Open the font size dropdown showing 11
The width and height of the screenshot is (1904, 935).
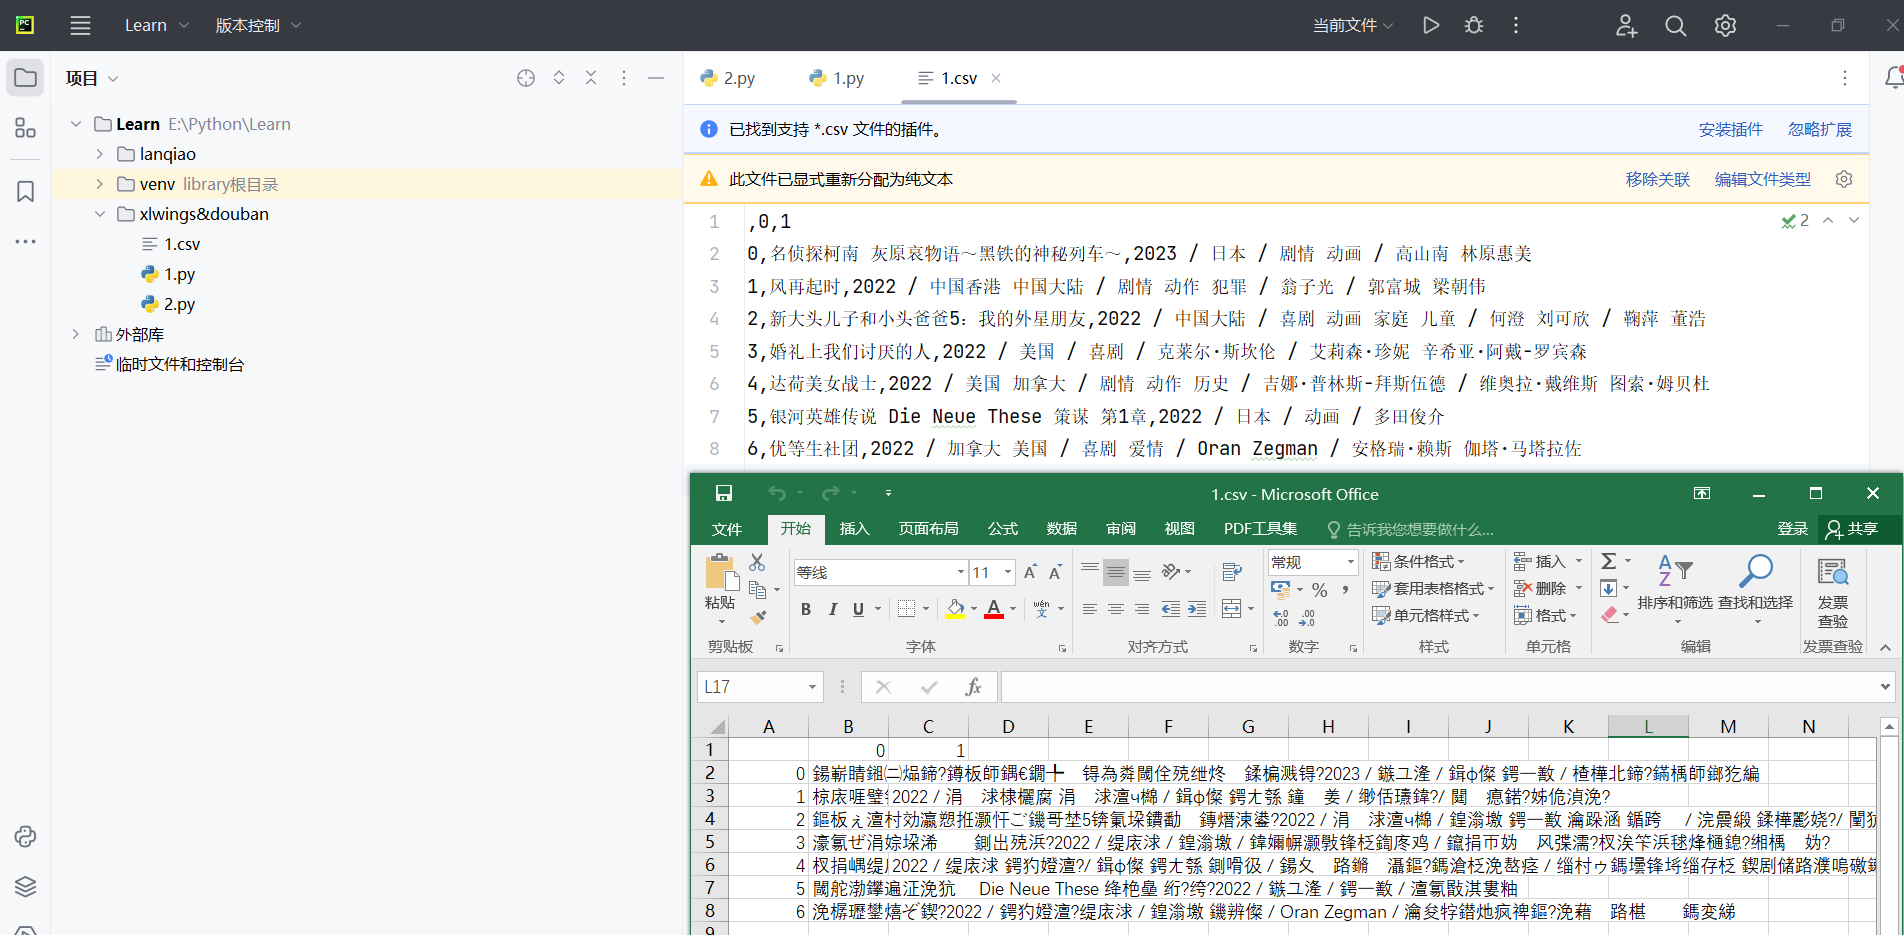coord(1007,572)
